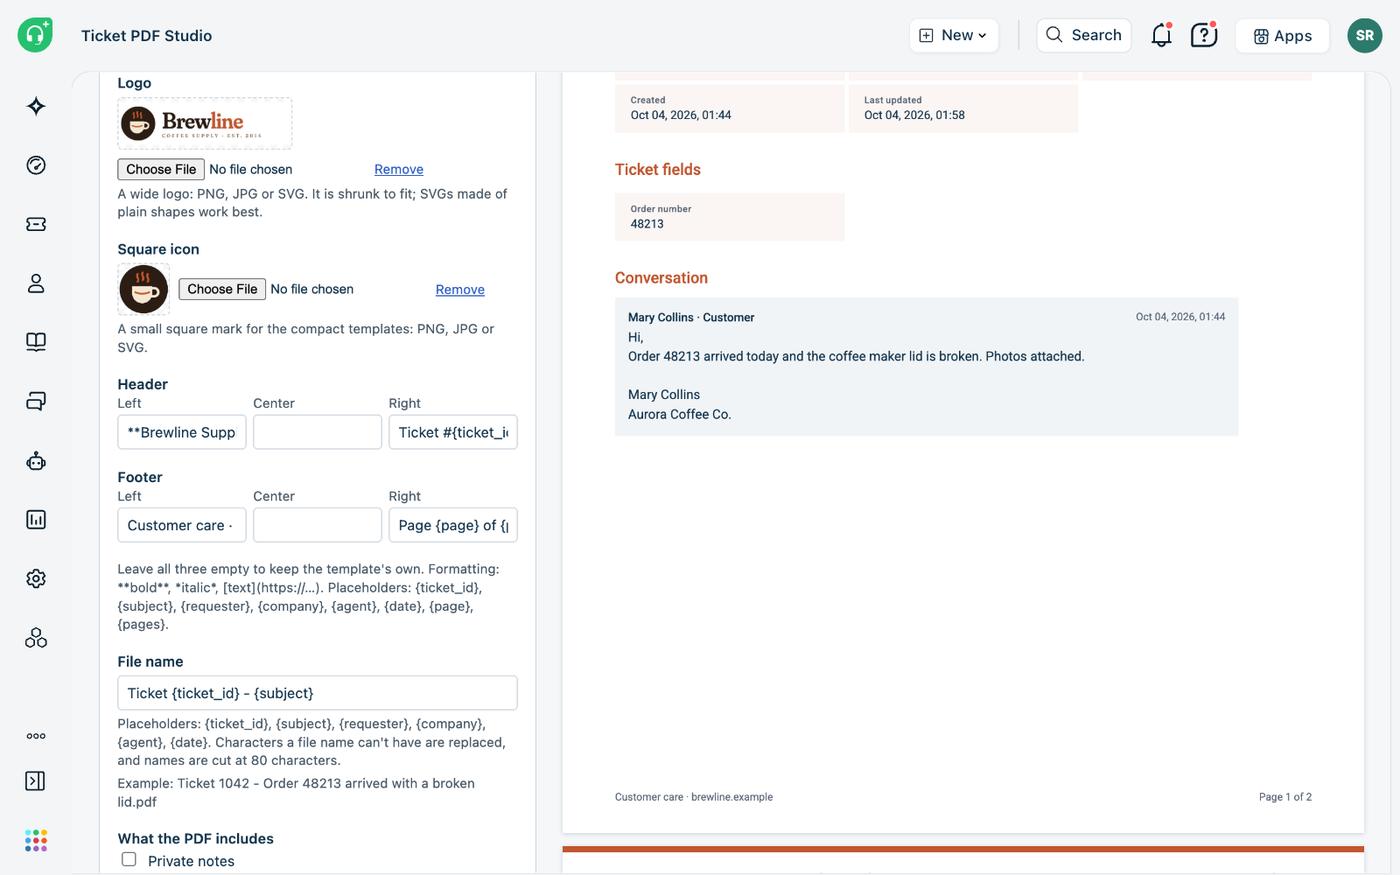This screenshot has height=875, width=1400.
Task: Click the File name input field
Action: tap(317, 693)
